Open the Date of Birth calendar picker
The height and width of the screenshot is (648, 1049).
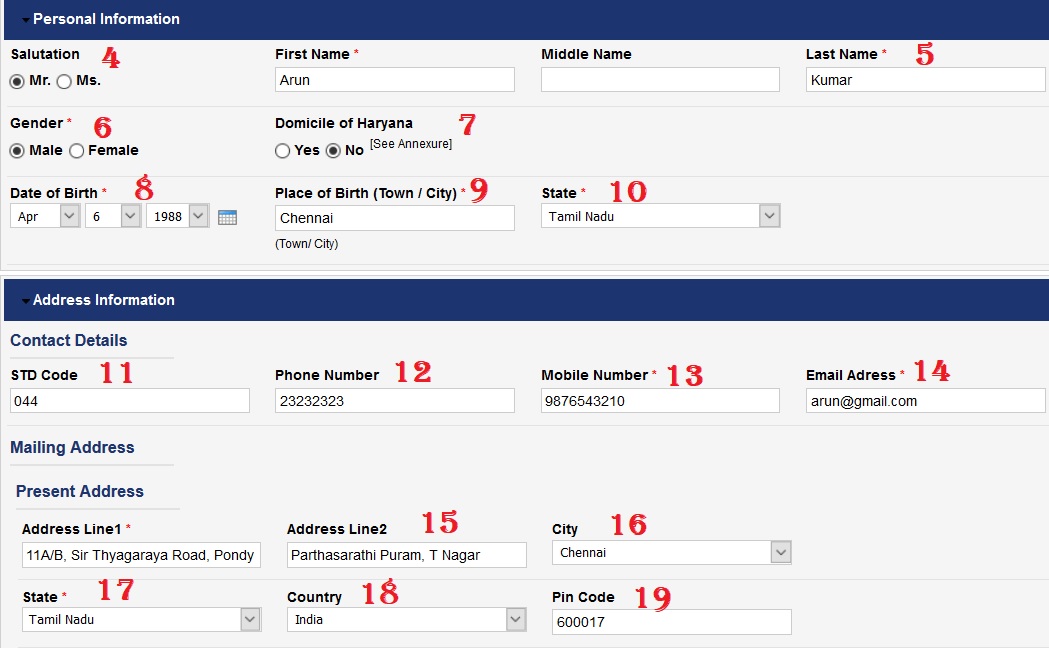[x=227, y=217]
